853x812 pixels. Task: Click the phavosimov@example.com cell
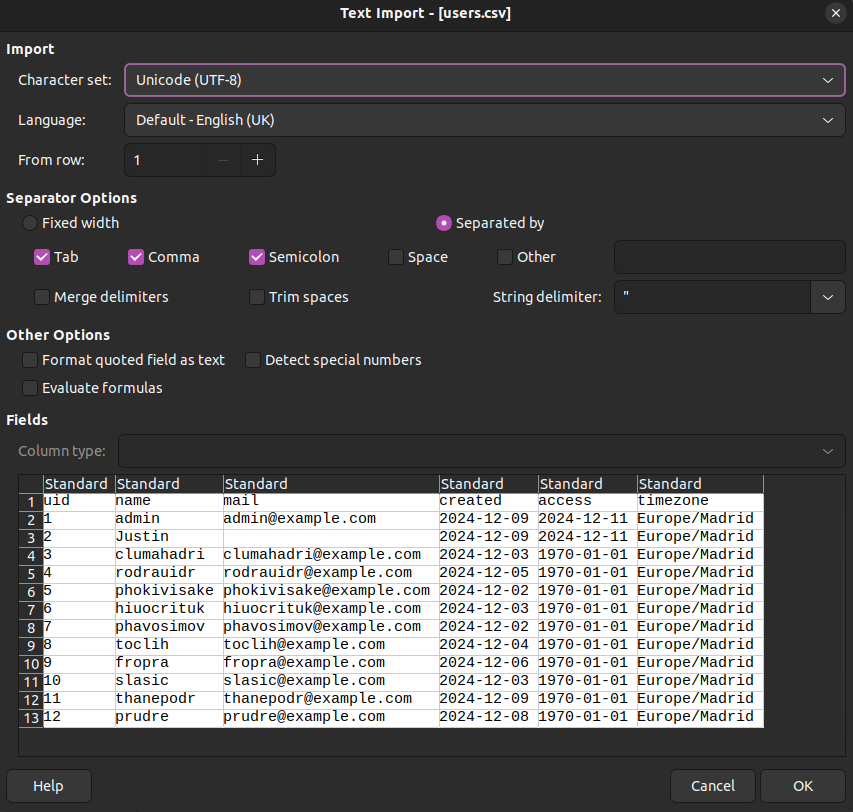tap(331, 627)
